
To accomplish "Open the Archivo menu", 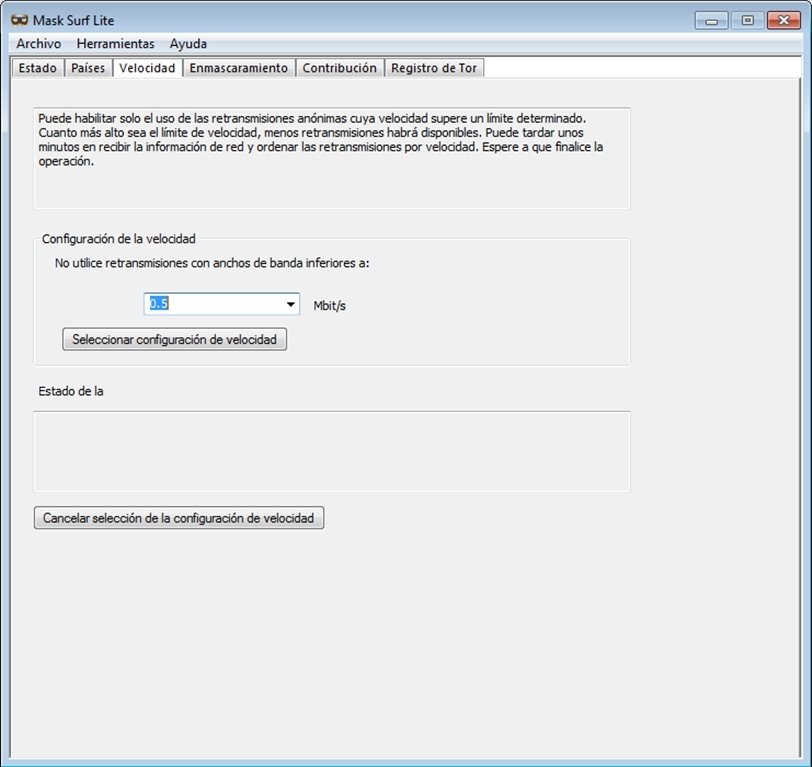I will [39, 44].
